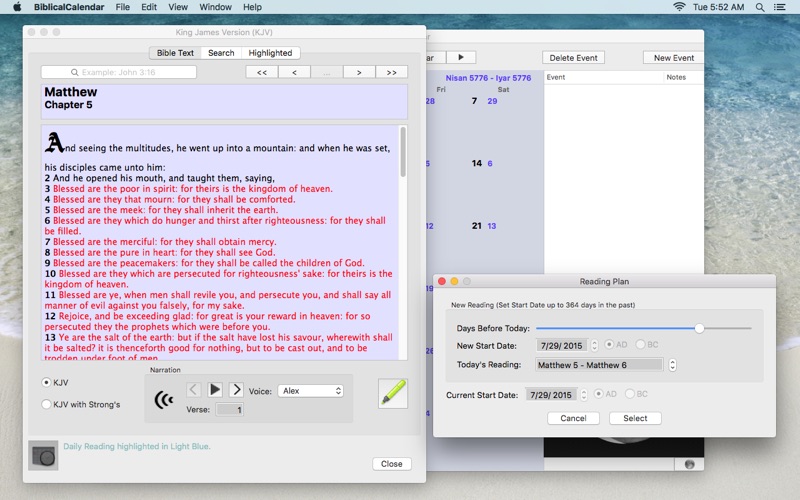
Task: Click calendar day 7 on Saturday
Action: (474, 101)
